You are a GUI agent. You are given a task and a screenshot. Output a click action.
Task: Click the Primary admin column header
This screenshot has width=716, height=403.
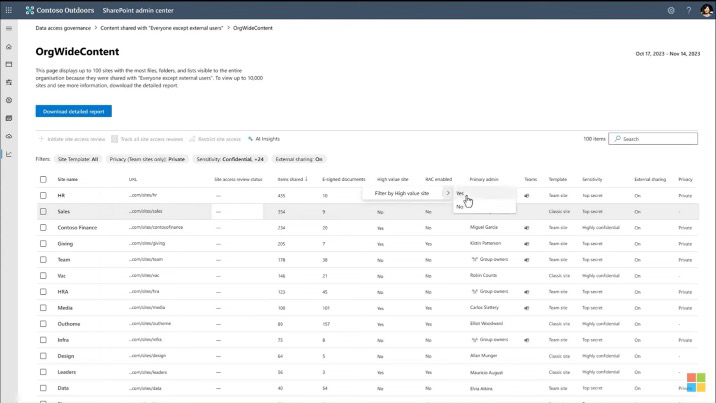(484, 179)
